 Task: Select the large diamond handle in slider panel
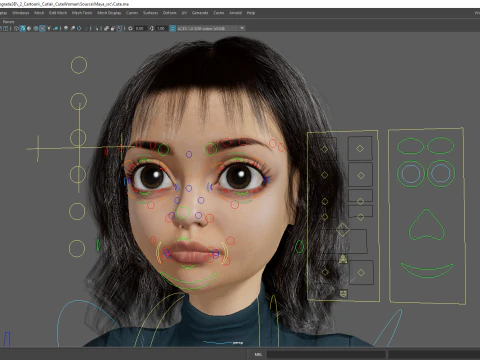pyautogui.click(x=343, y=230)
